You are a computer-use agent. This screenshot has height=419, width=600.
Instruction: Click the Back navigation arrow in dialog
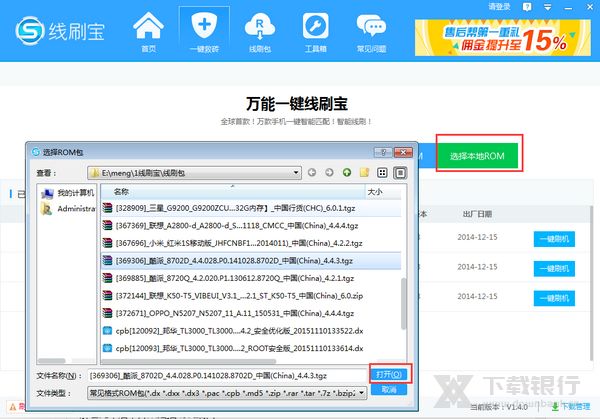point(312,173)
